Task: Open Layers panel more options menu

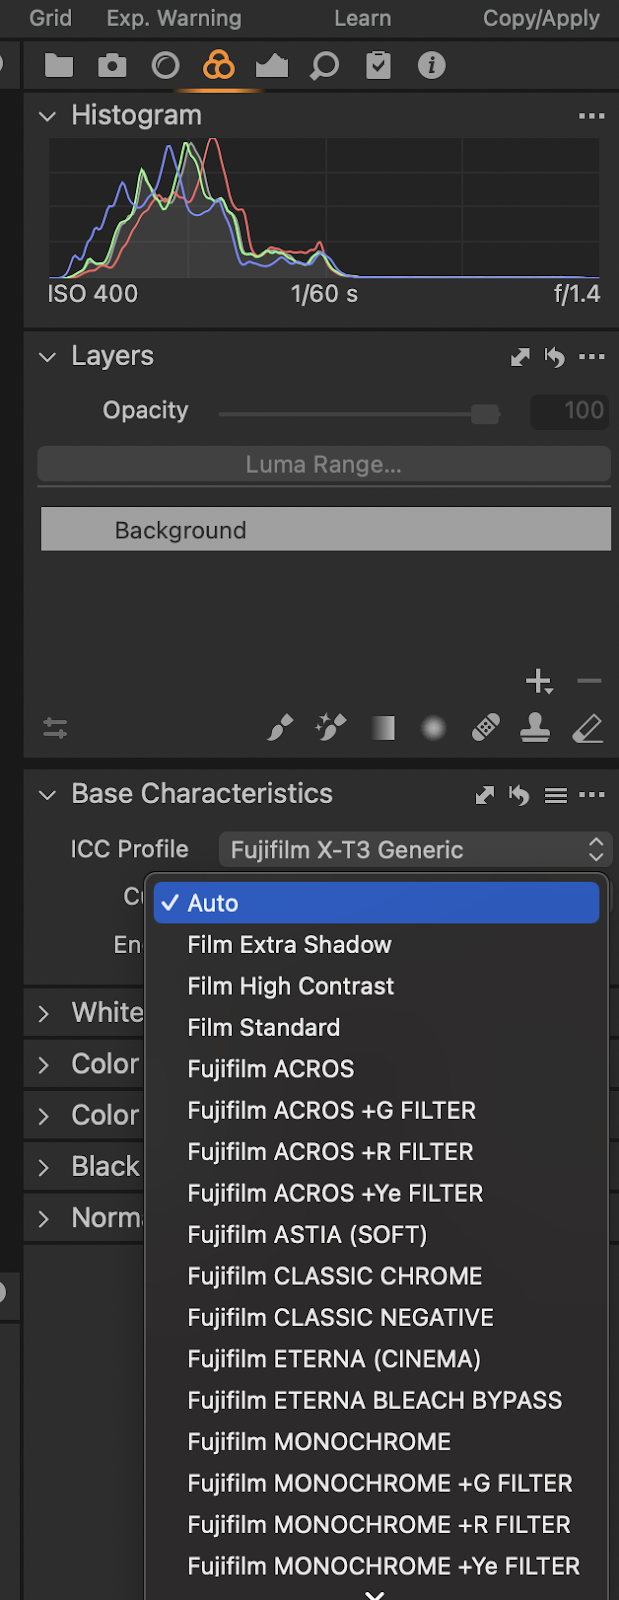Action: click(x=592, y=357)
